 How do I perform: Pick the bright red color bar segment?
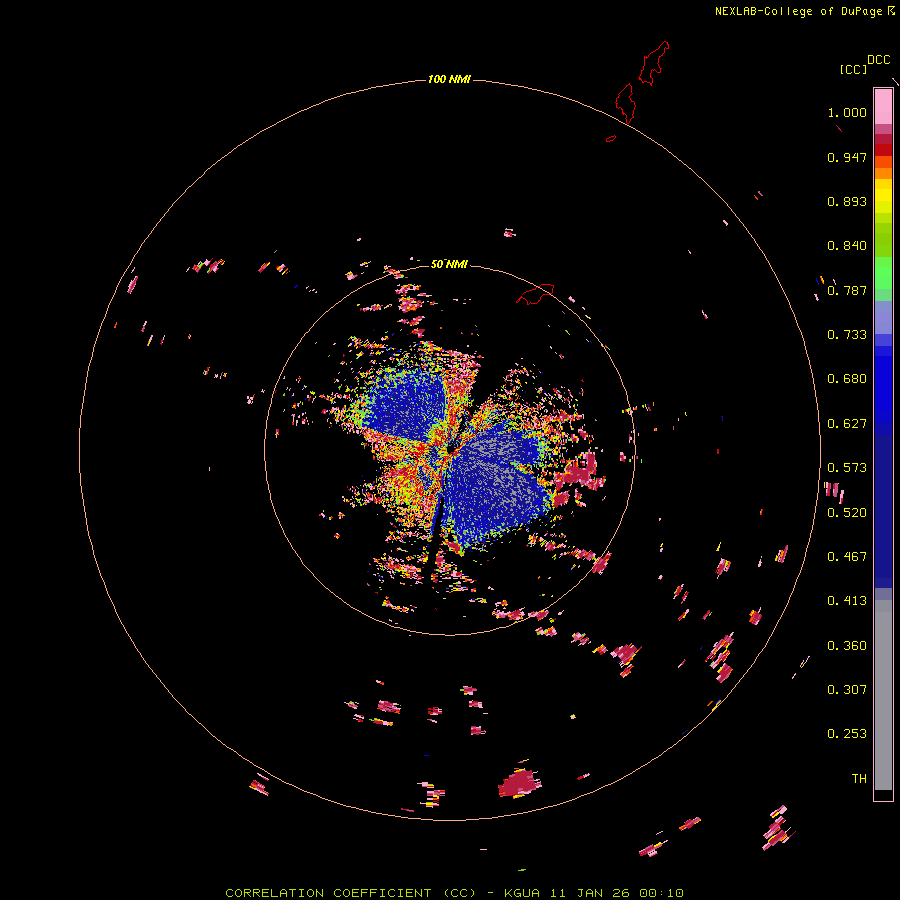(x=883, y=149)
